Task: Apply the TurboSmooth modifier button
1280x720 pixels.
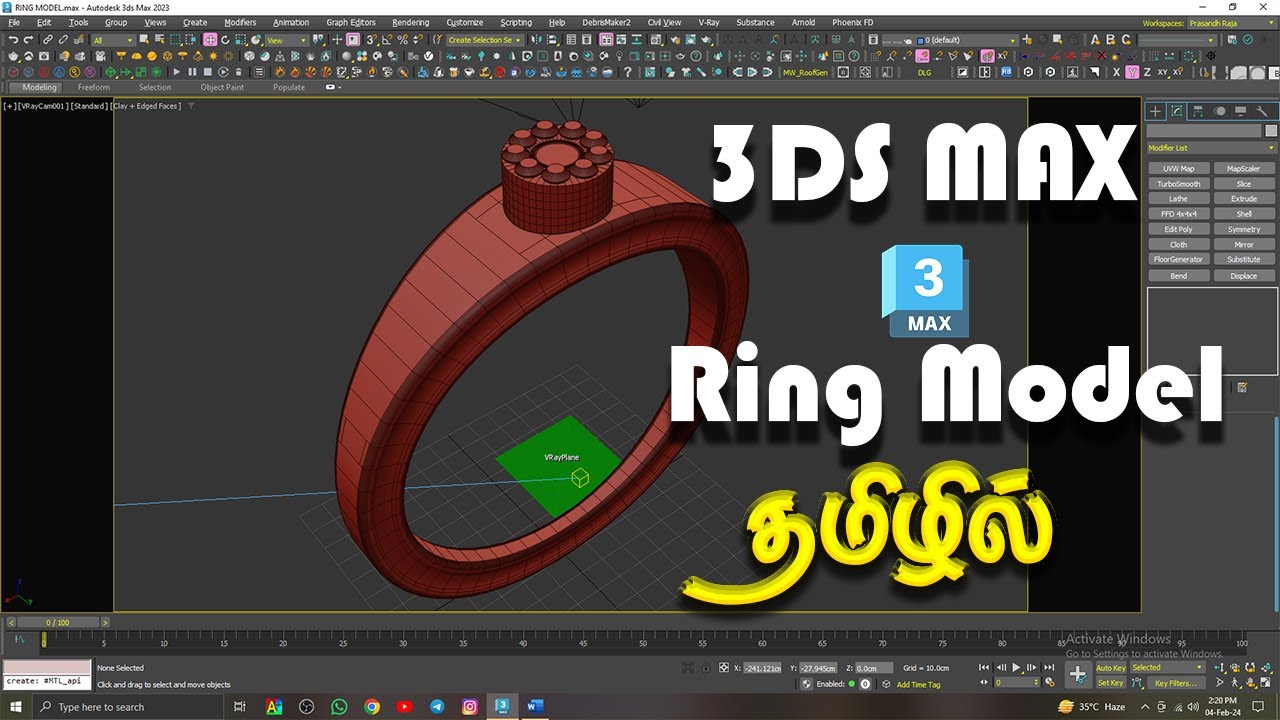Action: pyautogui.click(x=1178, y=184)
